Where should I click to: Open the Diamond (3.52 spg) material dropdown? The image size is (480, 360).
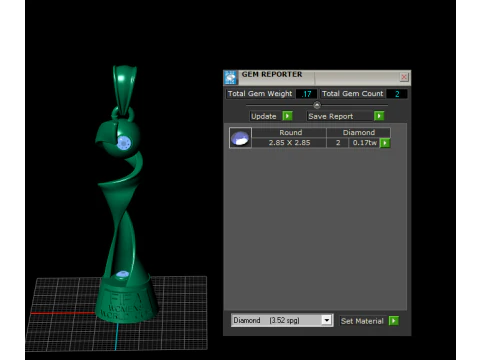(282, 320)
